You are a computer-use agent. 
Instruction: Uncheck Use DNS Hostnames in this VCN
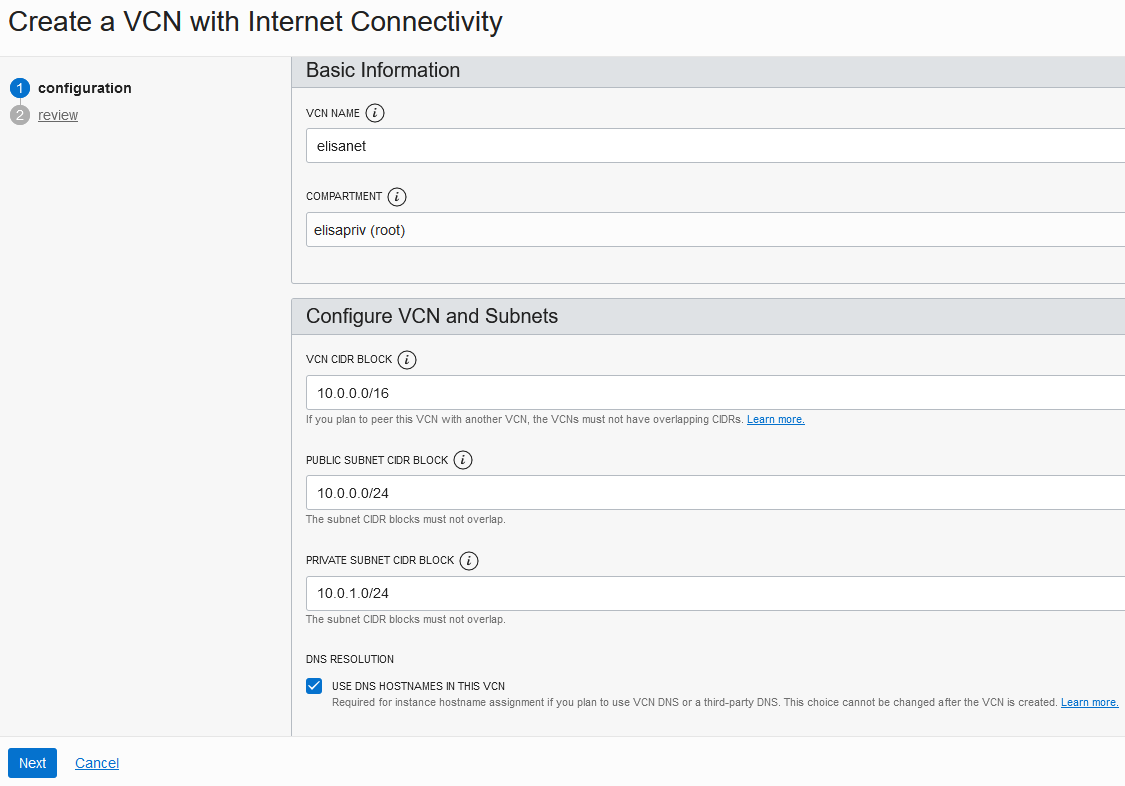314,686
